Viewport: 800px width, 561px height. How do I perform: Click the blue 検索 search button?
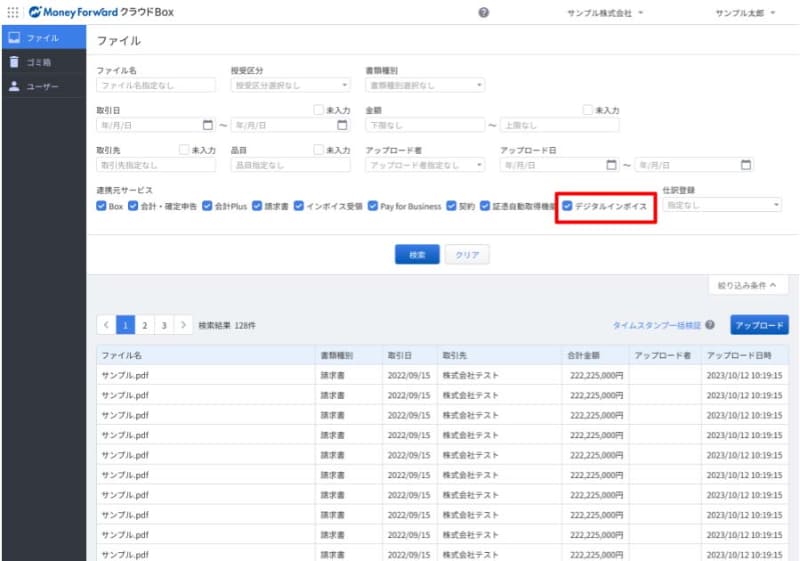coord(417,254)
